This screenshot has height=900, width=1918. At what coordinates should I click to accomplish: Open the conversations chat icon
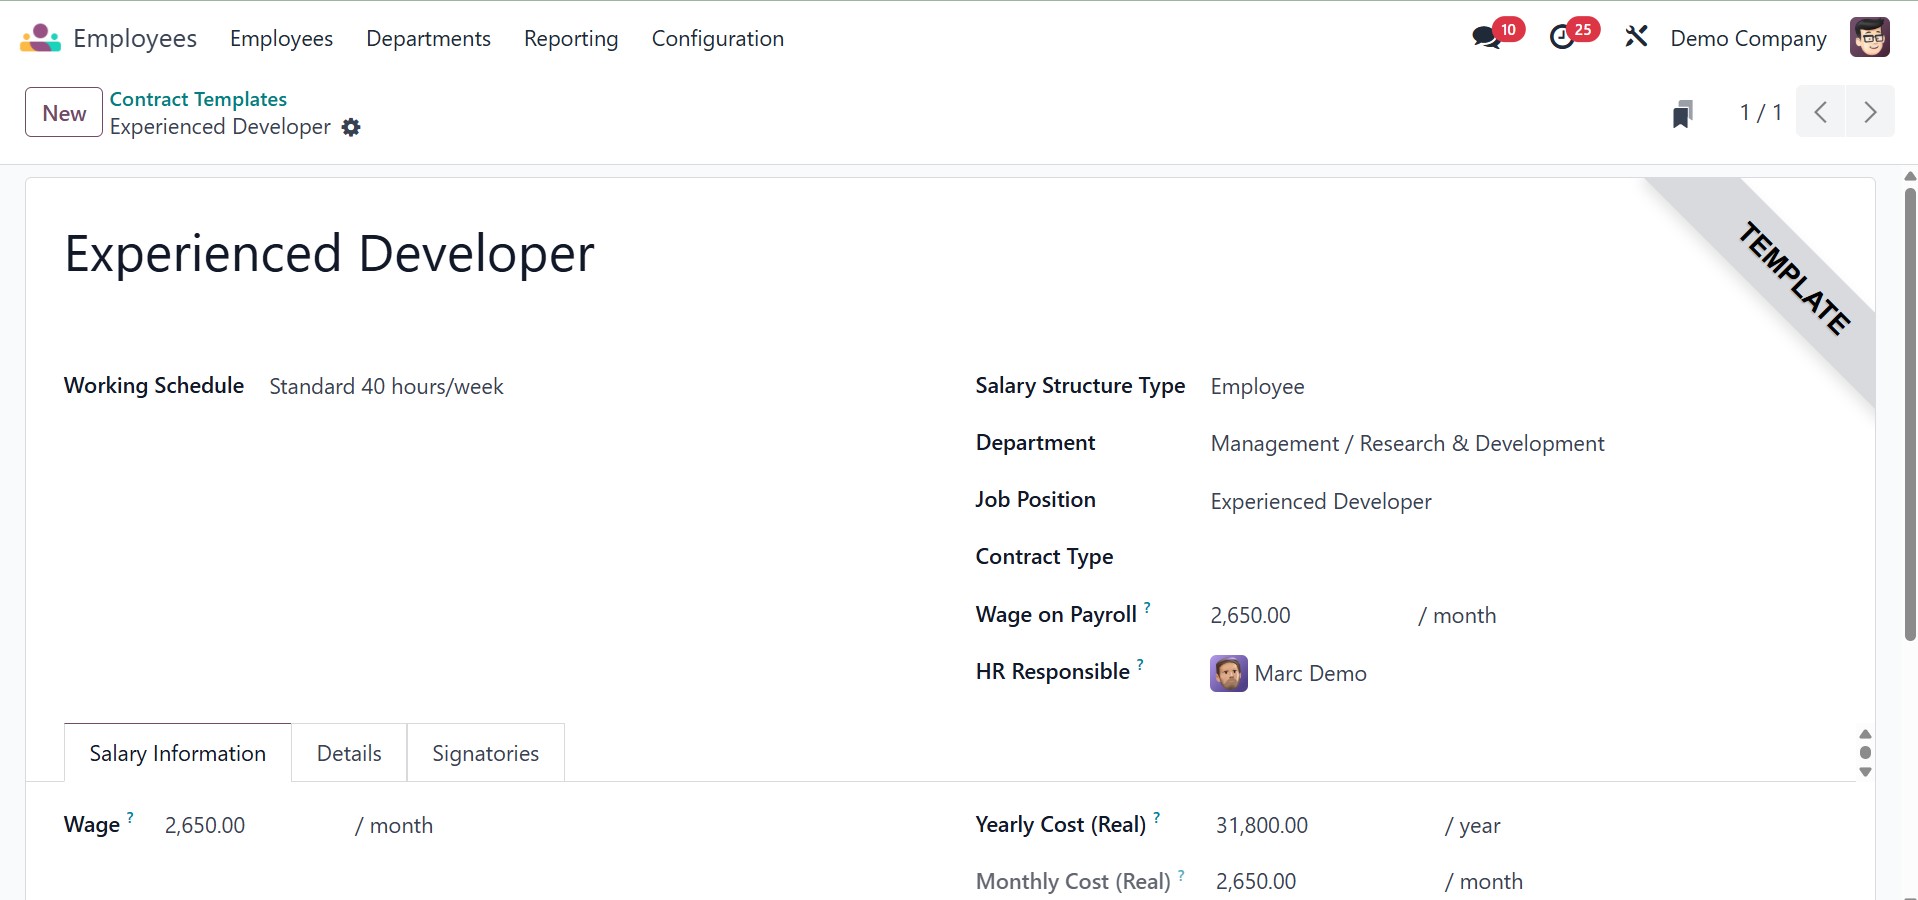click(1486, 38)
